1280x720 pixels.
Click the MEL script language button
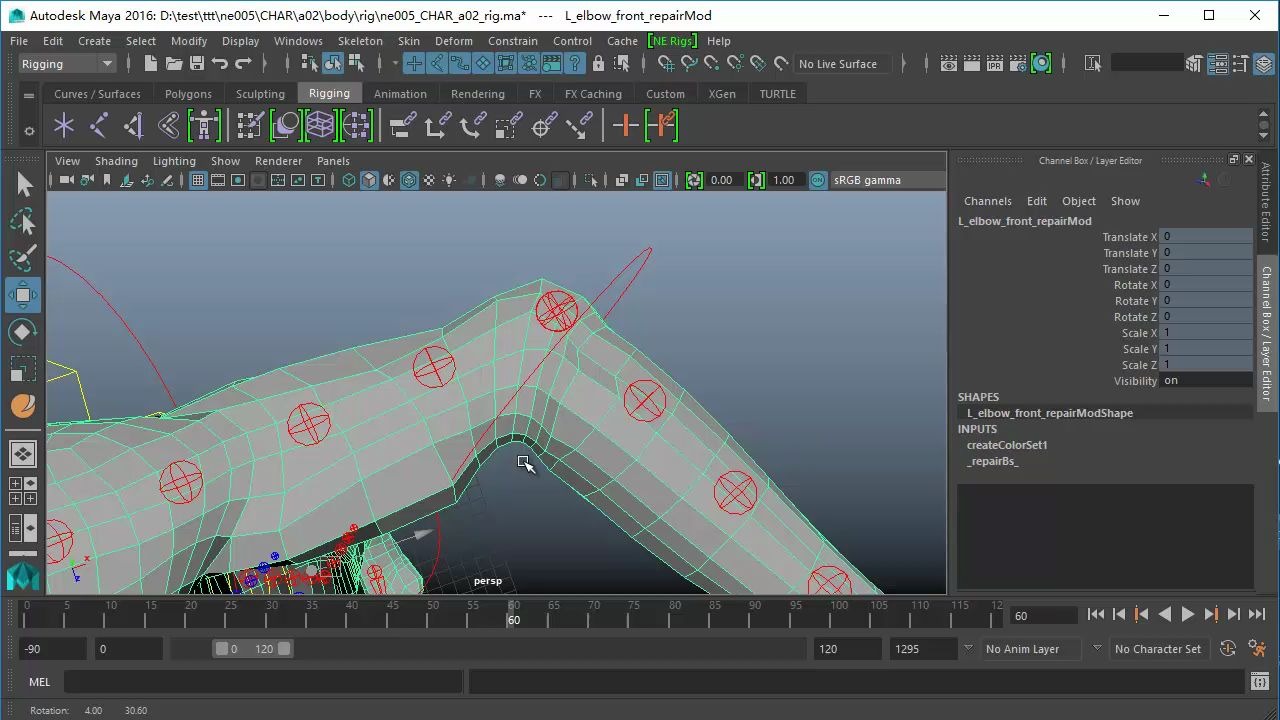(40, 682)
